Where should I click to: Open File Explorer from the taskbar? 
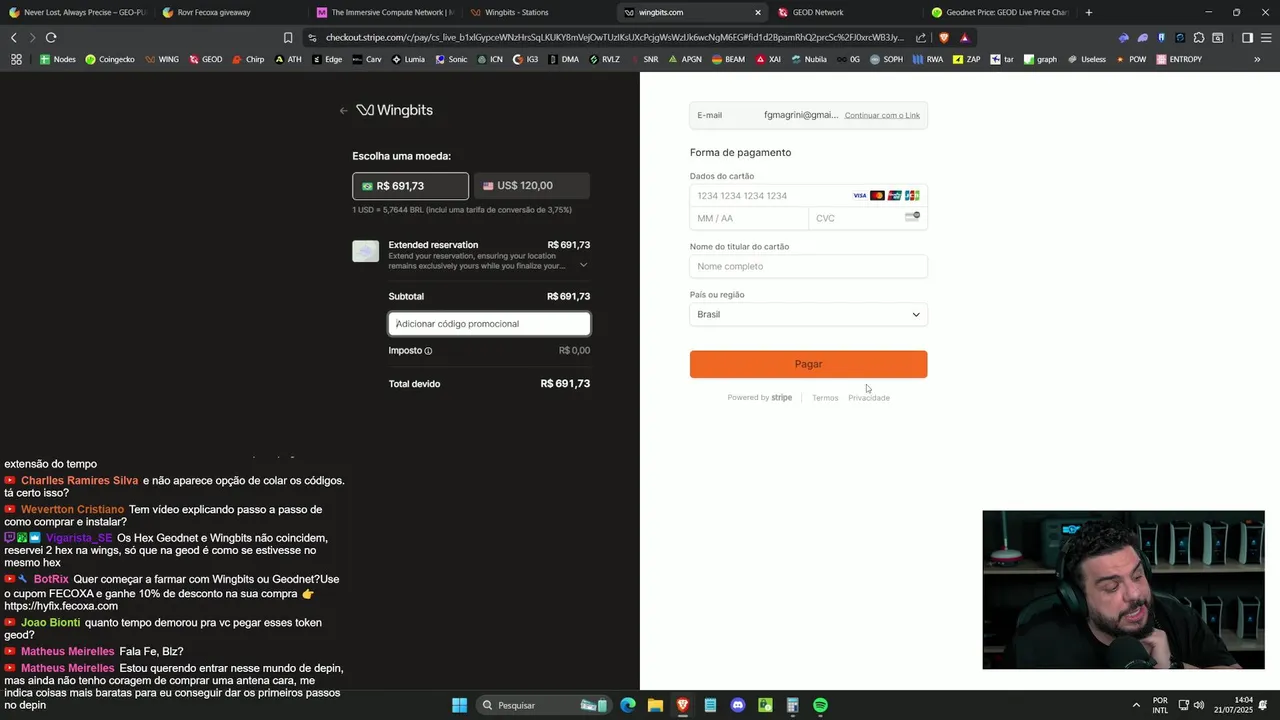[x=655, y=706]
